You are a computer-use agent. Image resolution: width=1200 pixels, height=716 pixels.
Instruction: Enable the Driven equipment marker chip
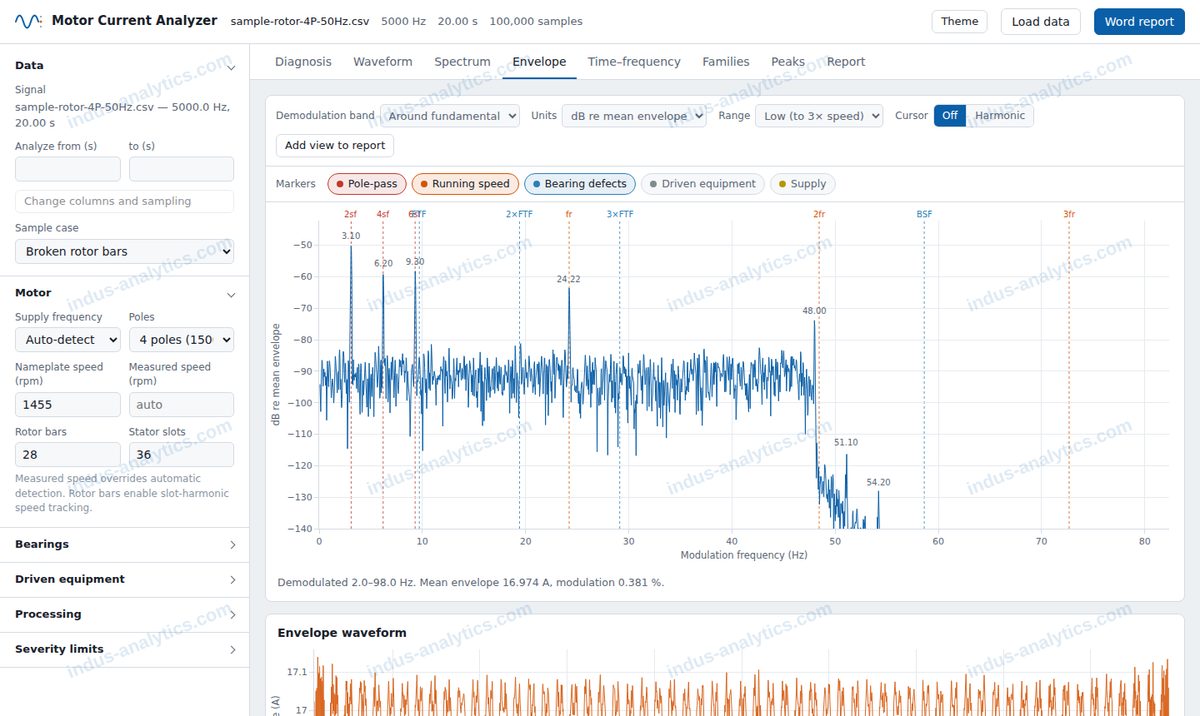point(703,184)
